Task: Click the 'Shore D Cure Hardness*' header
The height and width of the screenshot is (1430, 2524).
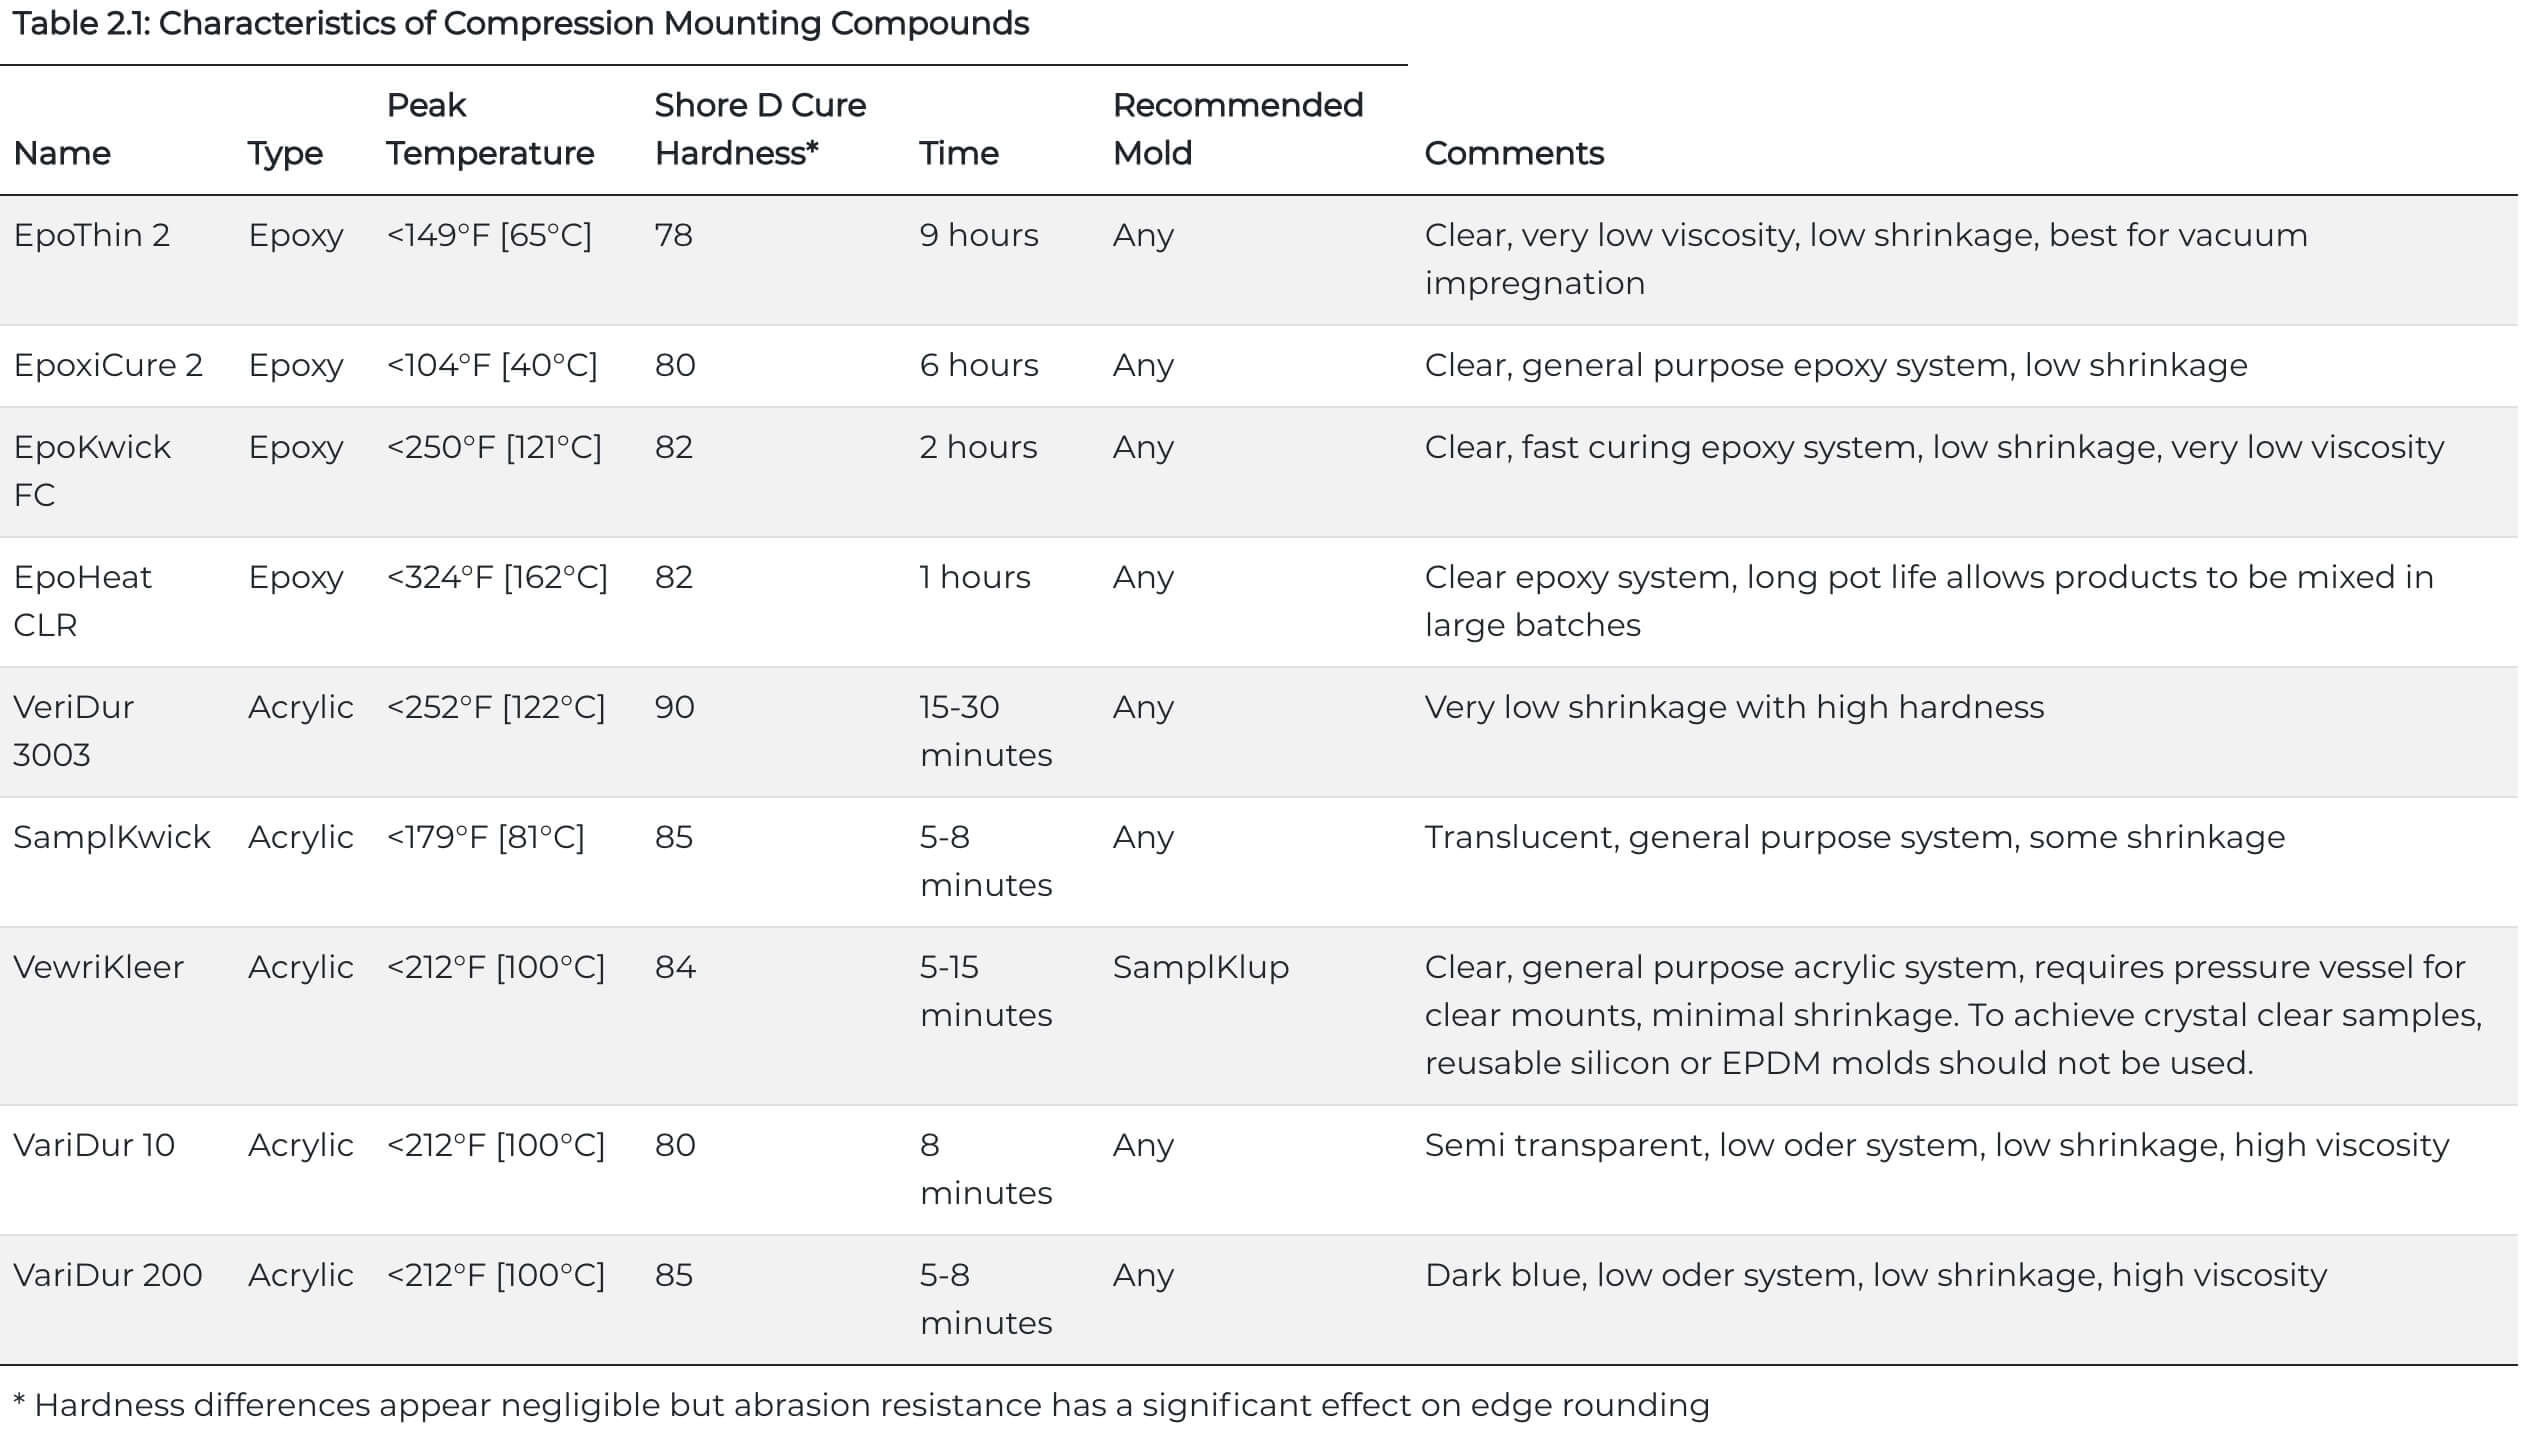Action: (760, 129)
